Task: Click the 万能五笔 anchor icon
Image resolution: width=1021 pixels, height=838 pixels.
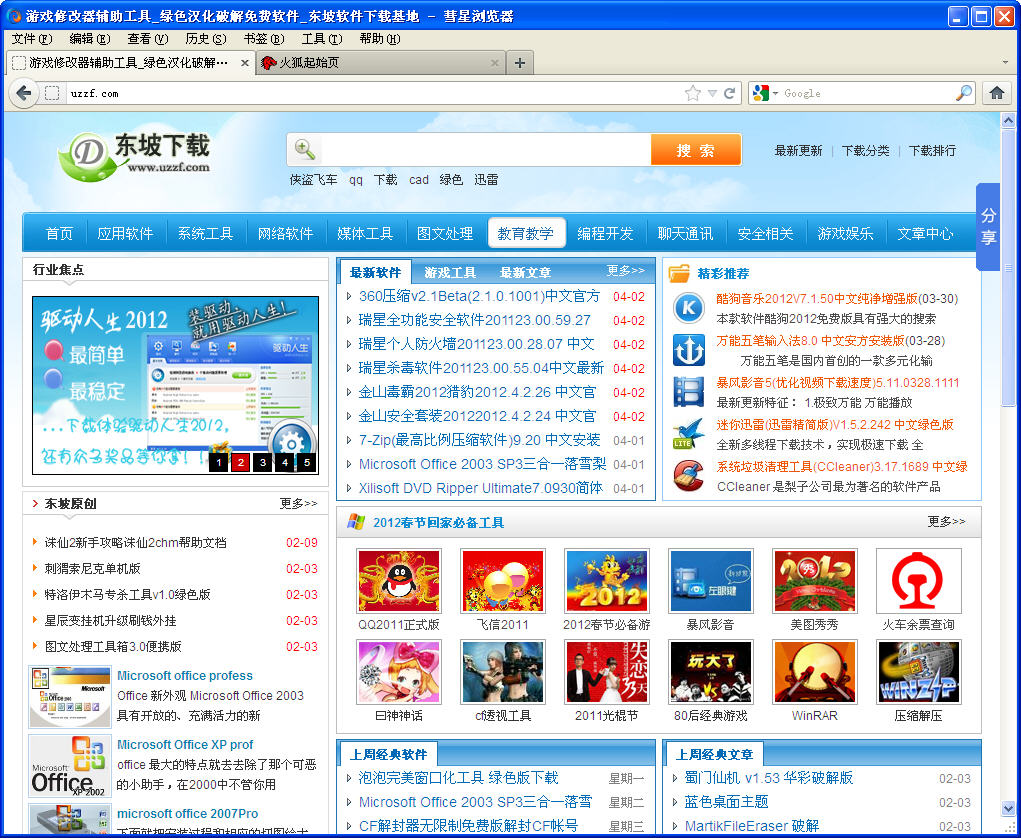Action: click(689, 350)
